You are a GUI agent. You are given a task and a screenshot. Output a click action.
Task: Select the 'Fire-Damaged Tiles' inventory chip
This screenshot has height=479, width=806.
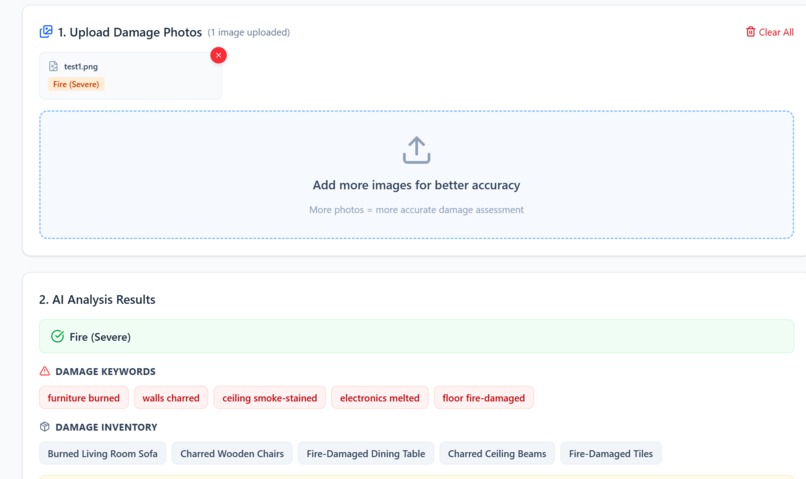(x=611, y=453)
